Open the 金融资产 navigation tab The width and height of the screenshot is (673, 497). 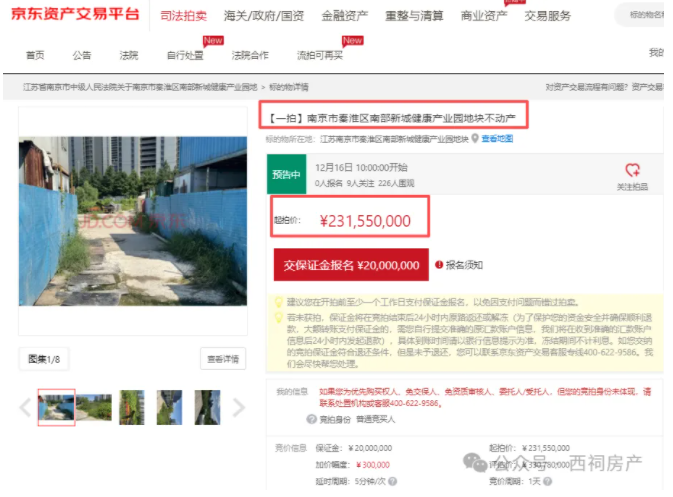[x=343, y=16]
